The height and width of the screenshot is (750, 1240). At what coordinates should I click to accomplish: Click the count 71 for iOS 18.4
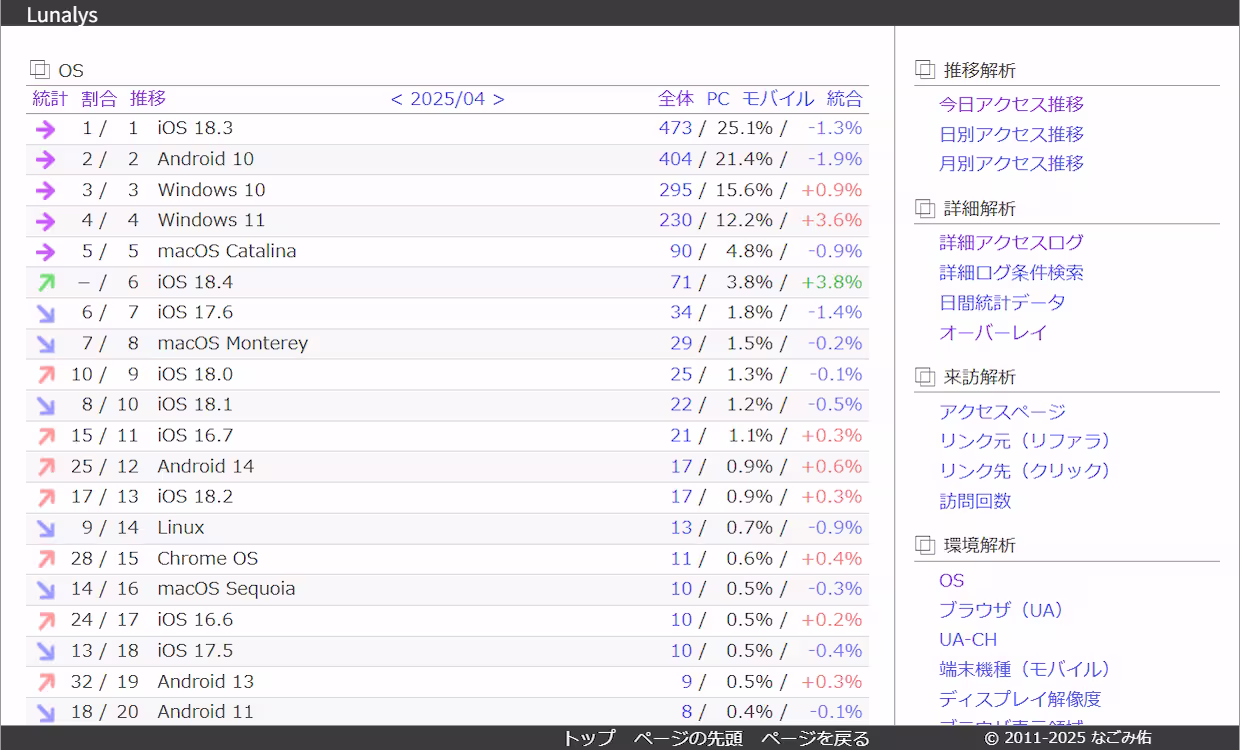click(681, 282)
